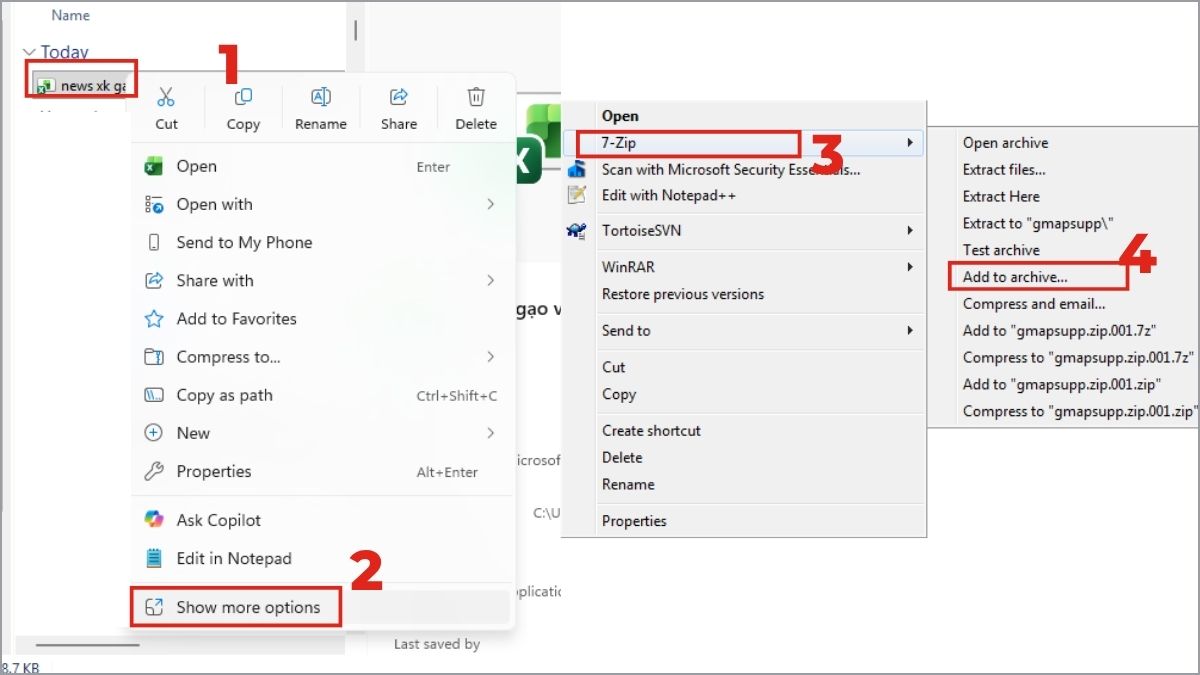The width and height of the screenshot is (1200, 675).
Task: Click the Open with icon
Action: (153, 205)
